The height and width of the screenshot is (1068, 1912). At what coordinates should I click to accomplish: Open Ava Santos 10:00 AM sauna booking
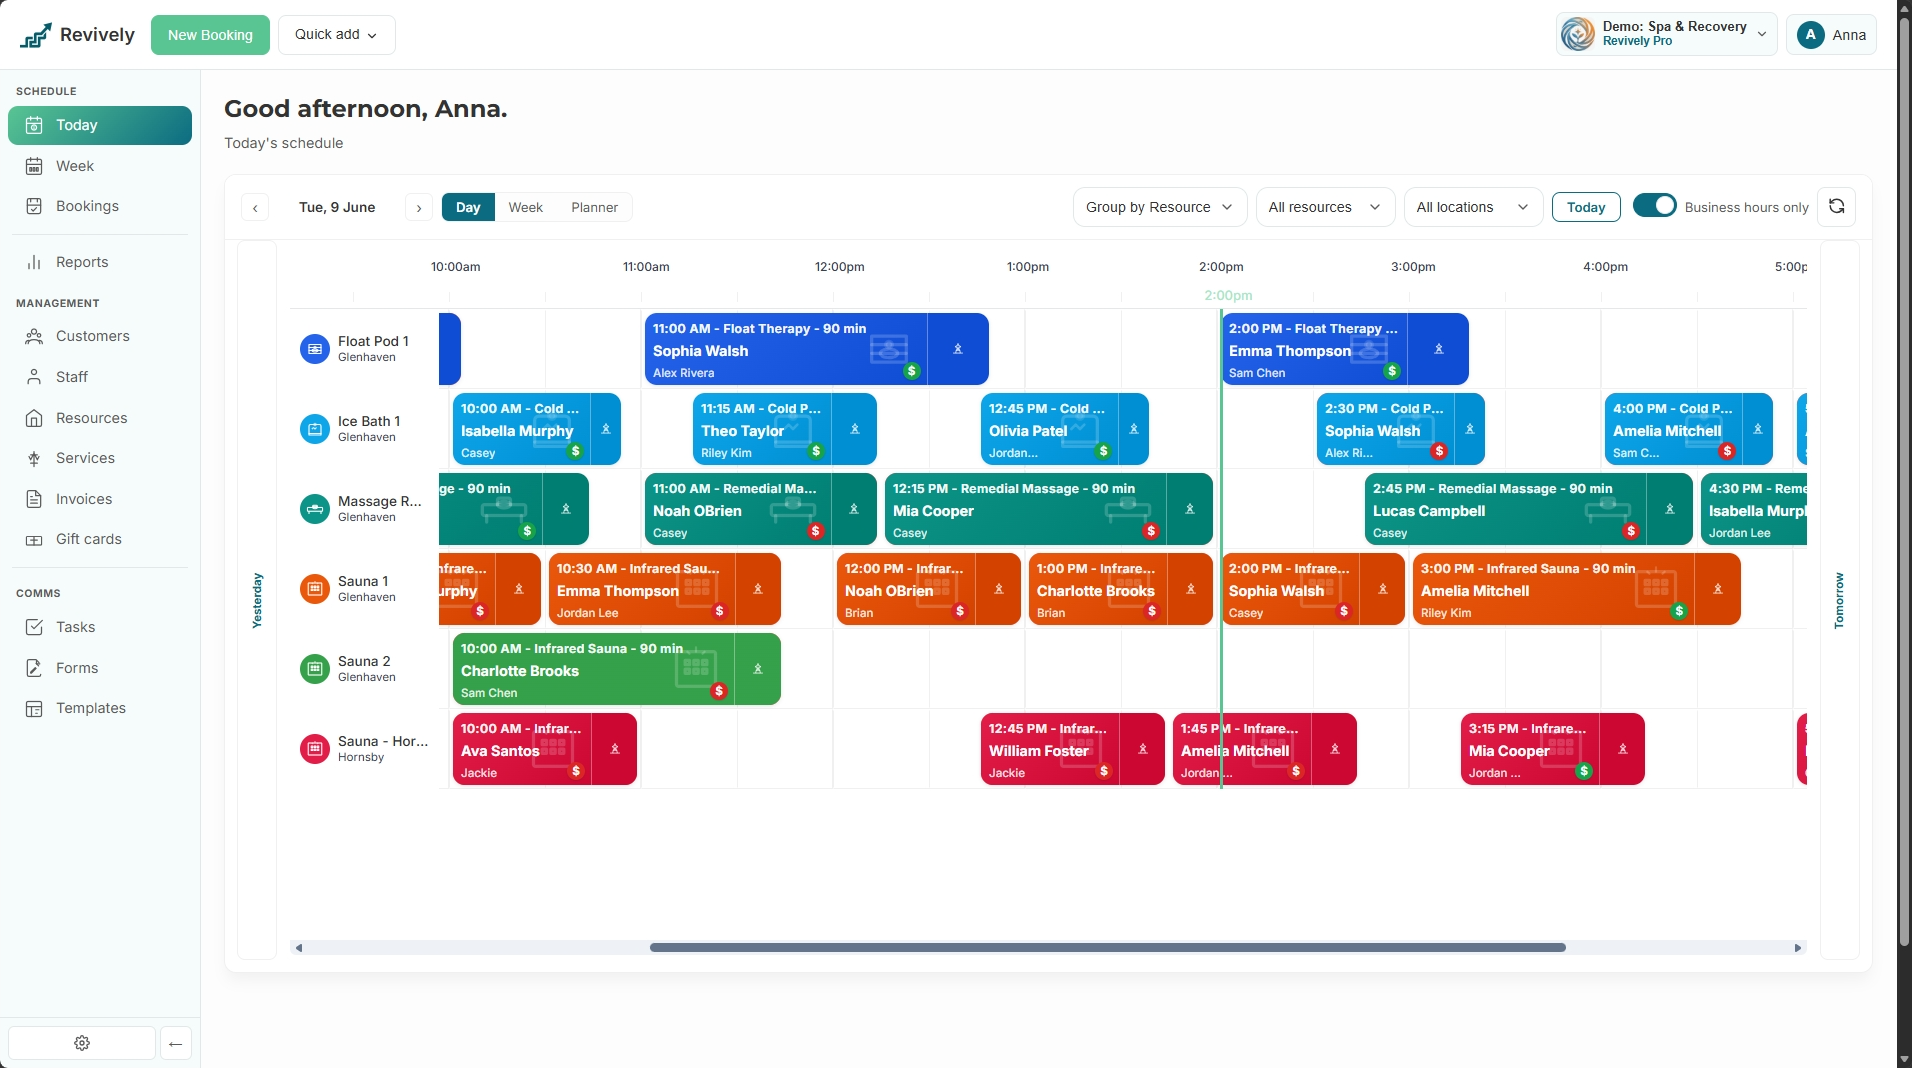pos(544,749)
